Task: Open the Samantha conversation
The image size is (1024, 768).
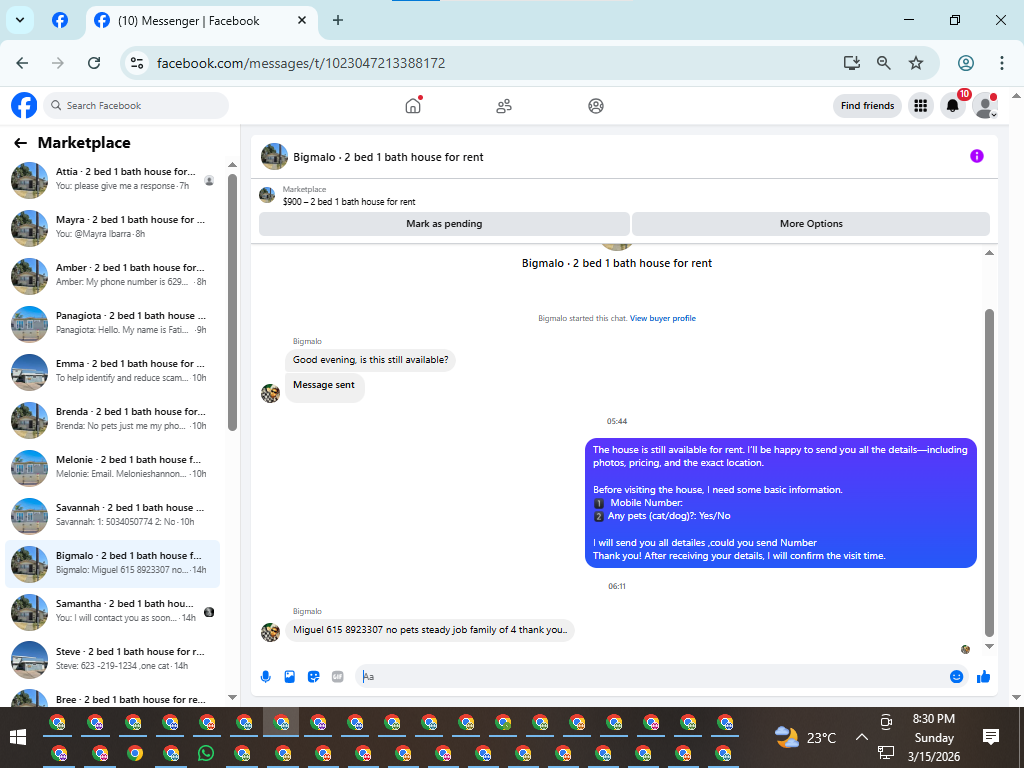Action: pyautogui.click(x=112, y=611)
